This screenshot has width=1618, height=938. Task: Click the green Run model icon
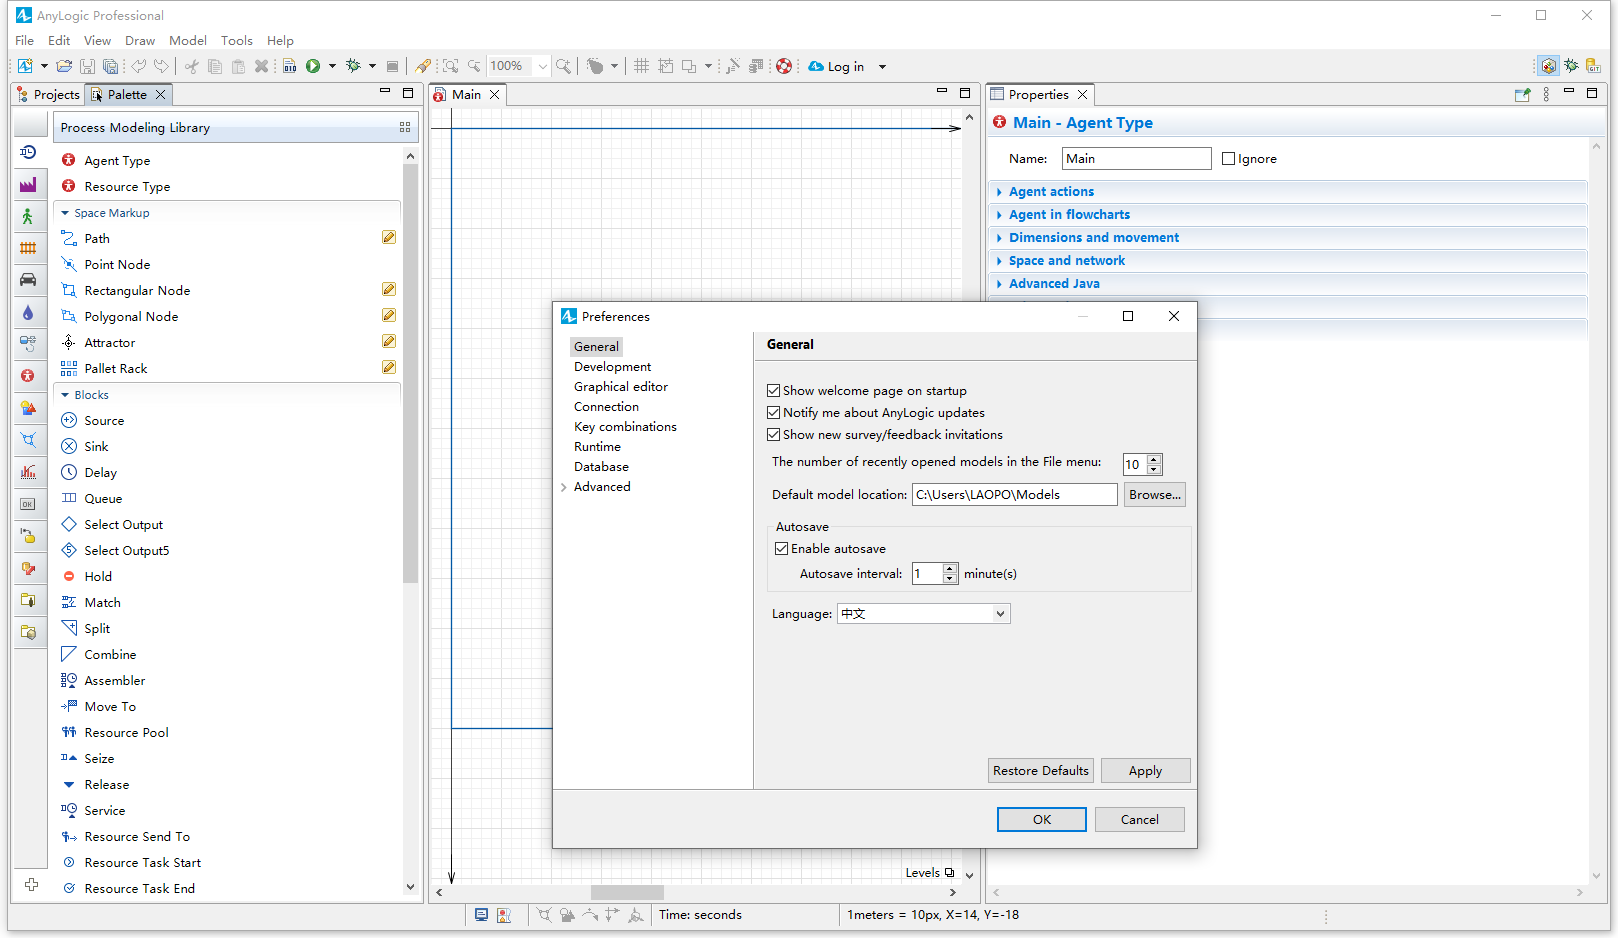click(313, 66)
